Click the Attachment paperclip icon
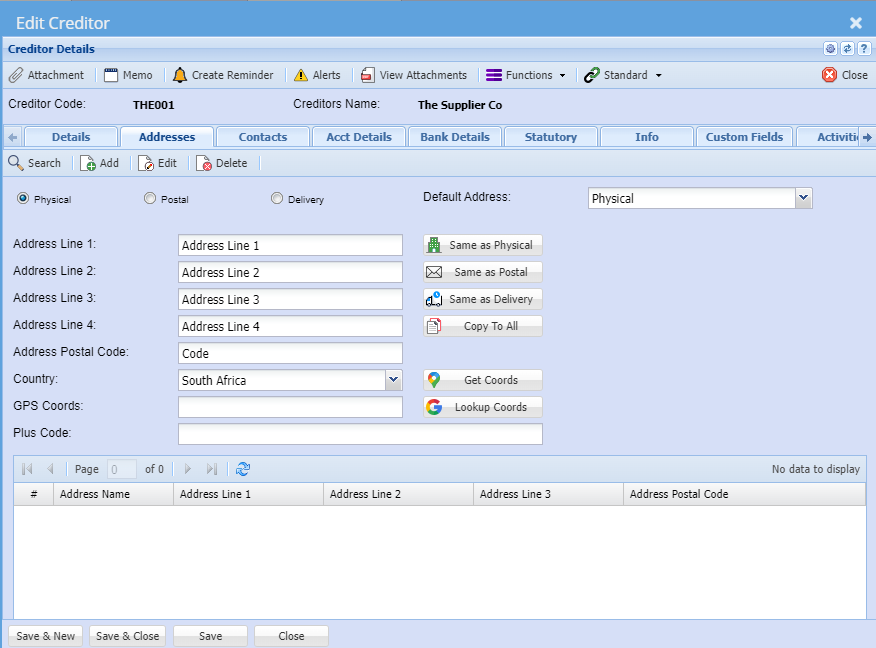Image resolution: width=876 pixels, height=648 pixels. [x=16, y=75]
